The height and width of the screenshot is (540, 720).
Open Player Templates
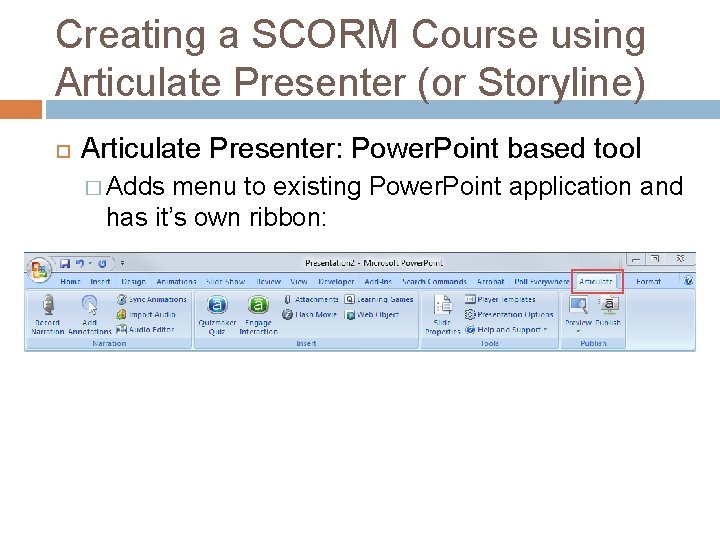pyautogui.click(x=500, y=299)
